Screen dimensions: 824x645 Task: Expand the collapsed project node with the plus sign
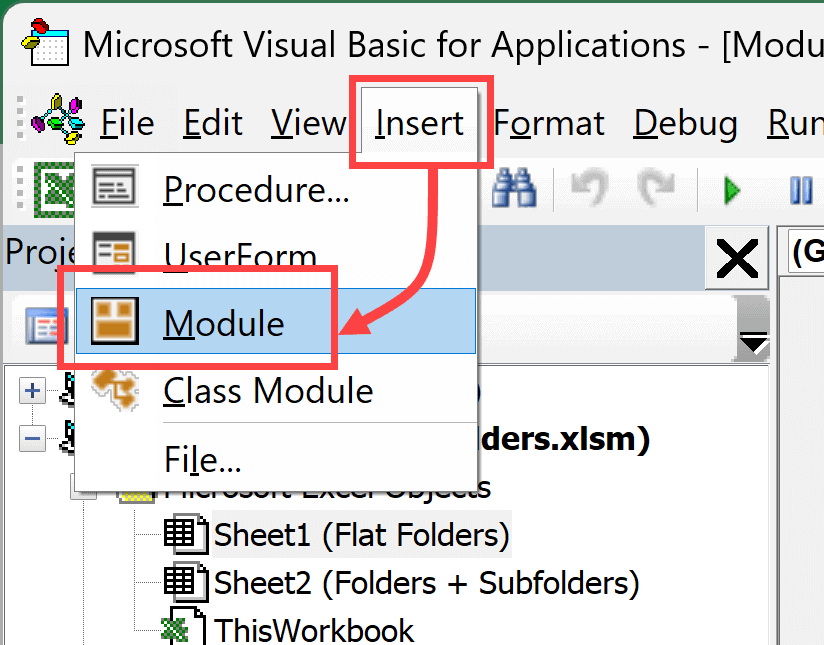point(30,390)
